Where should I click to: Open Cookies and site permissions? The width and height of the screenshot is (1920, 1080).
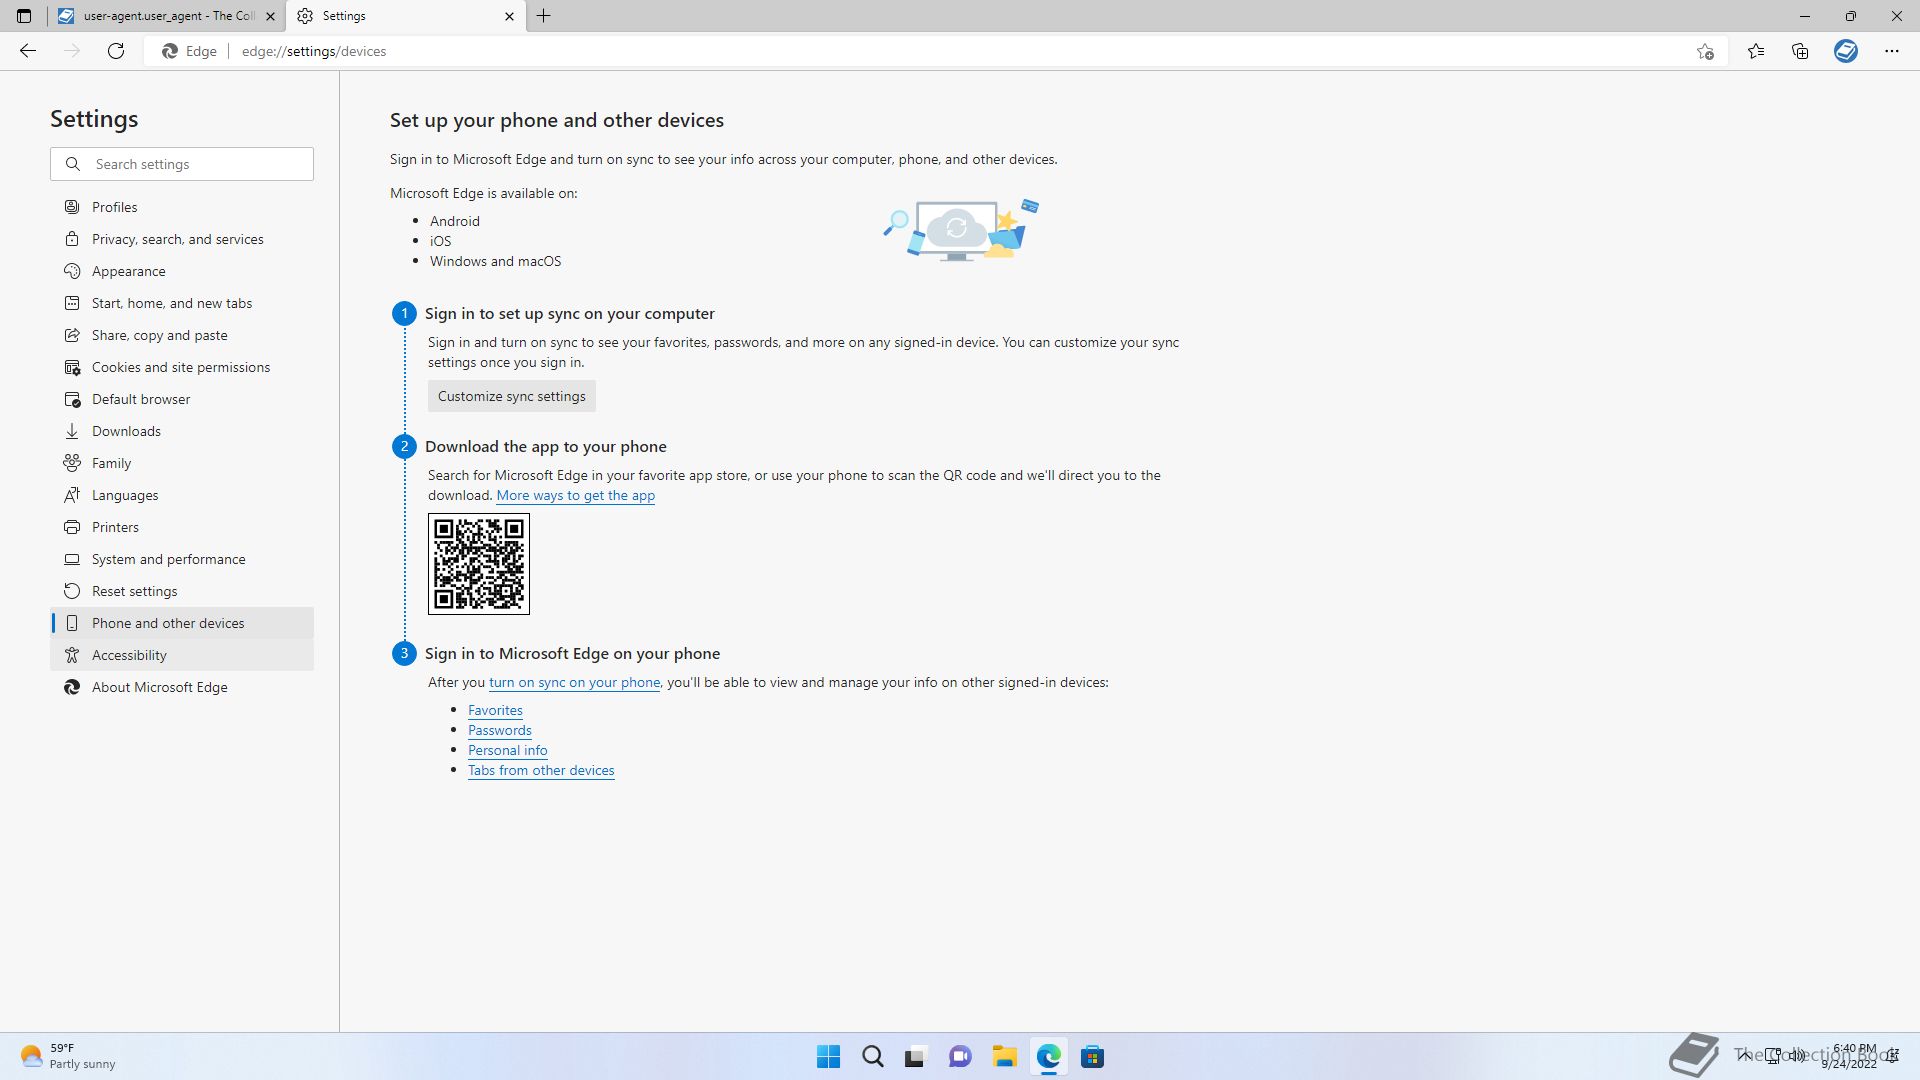(182, 367)
